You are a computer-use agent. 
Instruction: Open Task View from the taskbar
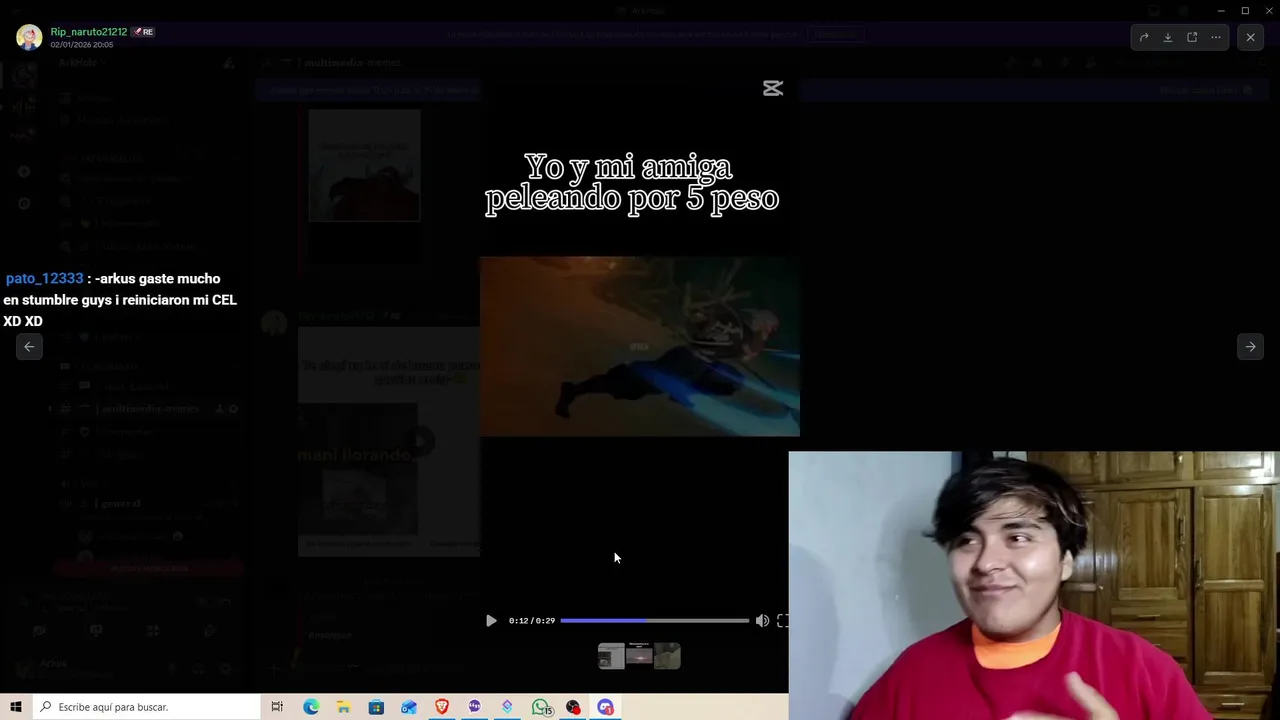coord(278,707)
